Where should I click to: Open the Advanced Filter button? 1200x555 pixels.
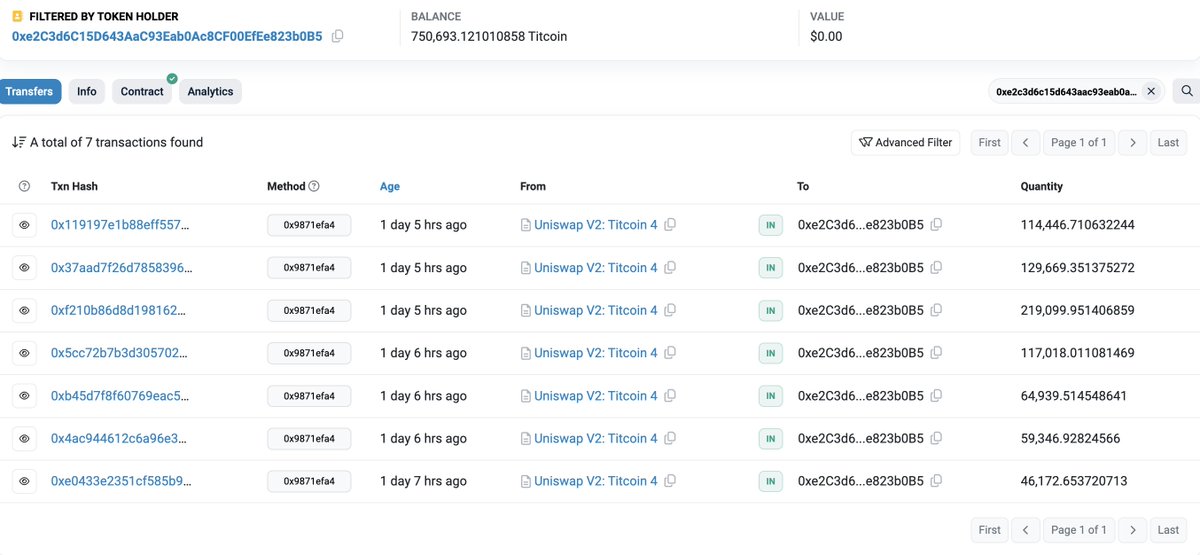(x=906, y=142)
